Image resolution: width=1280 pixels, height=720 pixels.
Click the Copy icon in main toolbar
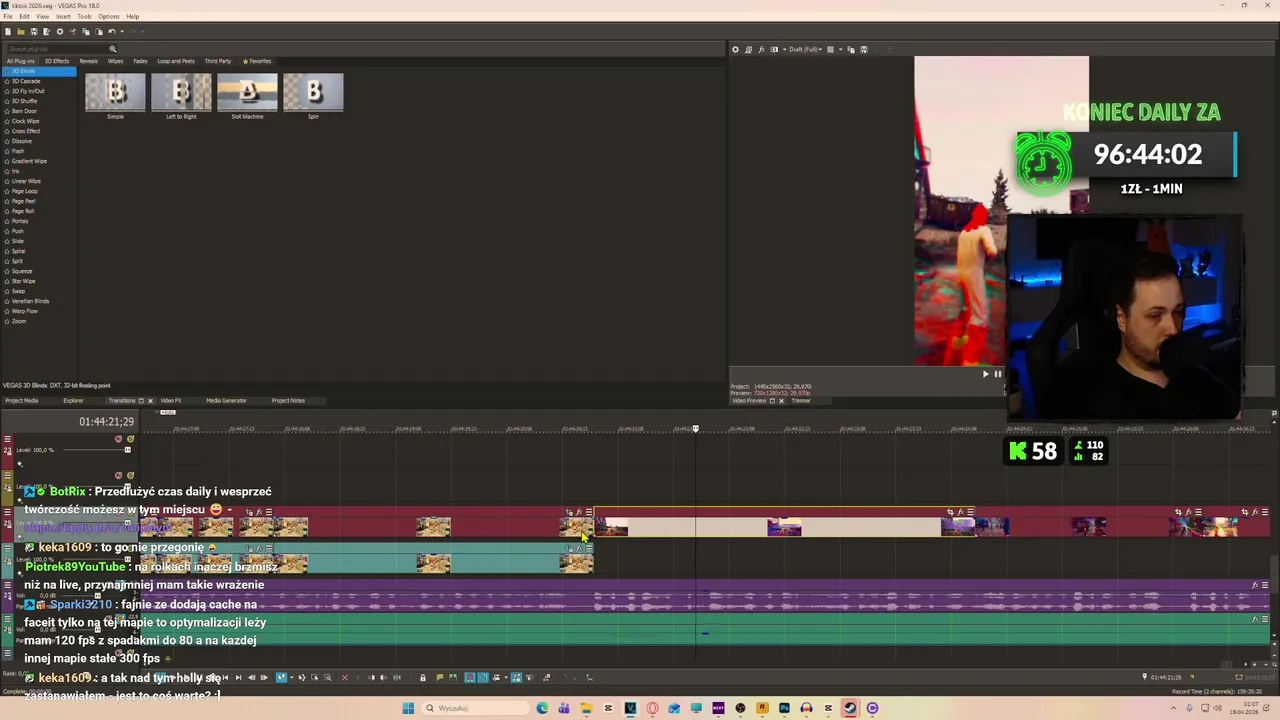point(85,31)
